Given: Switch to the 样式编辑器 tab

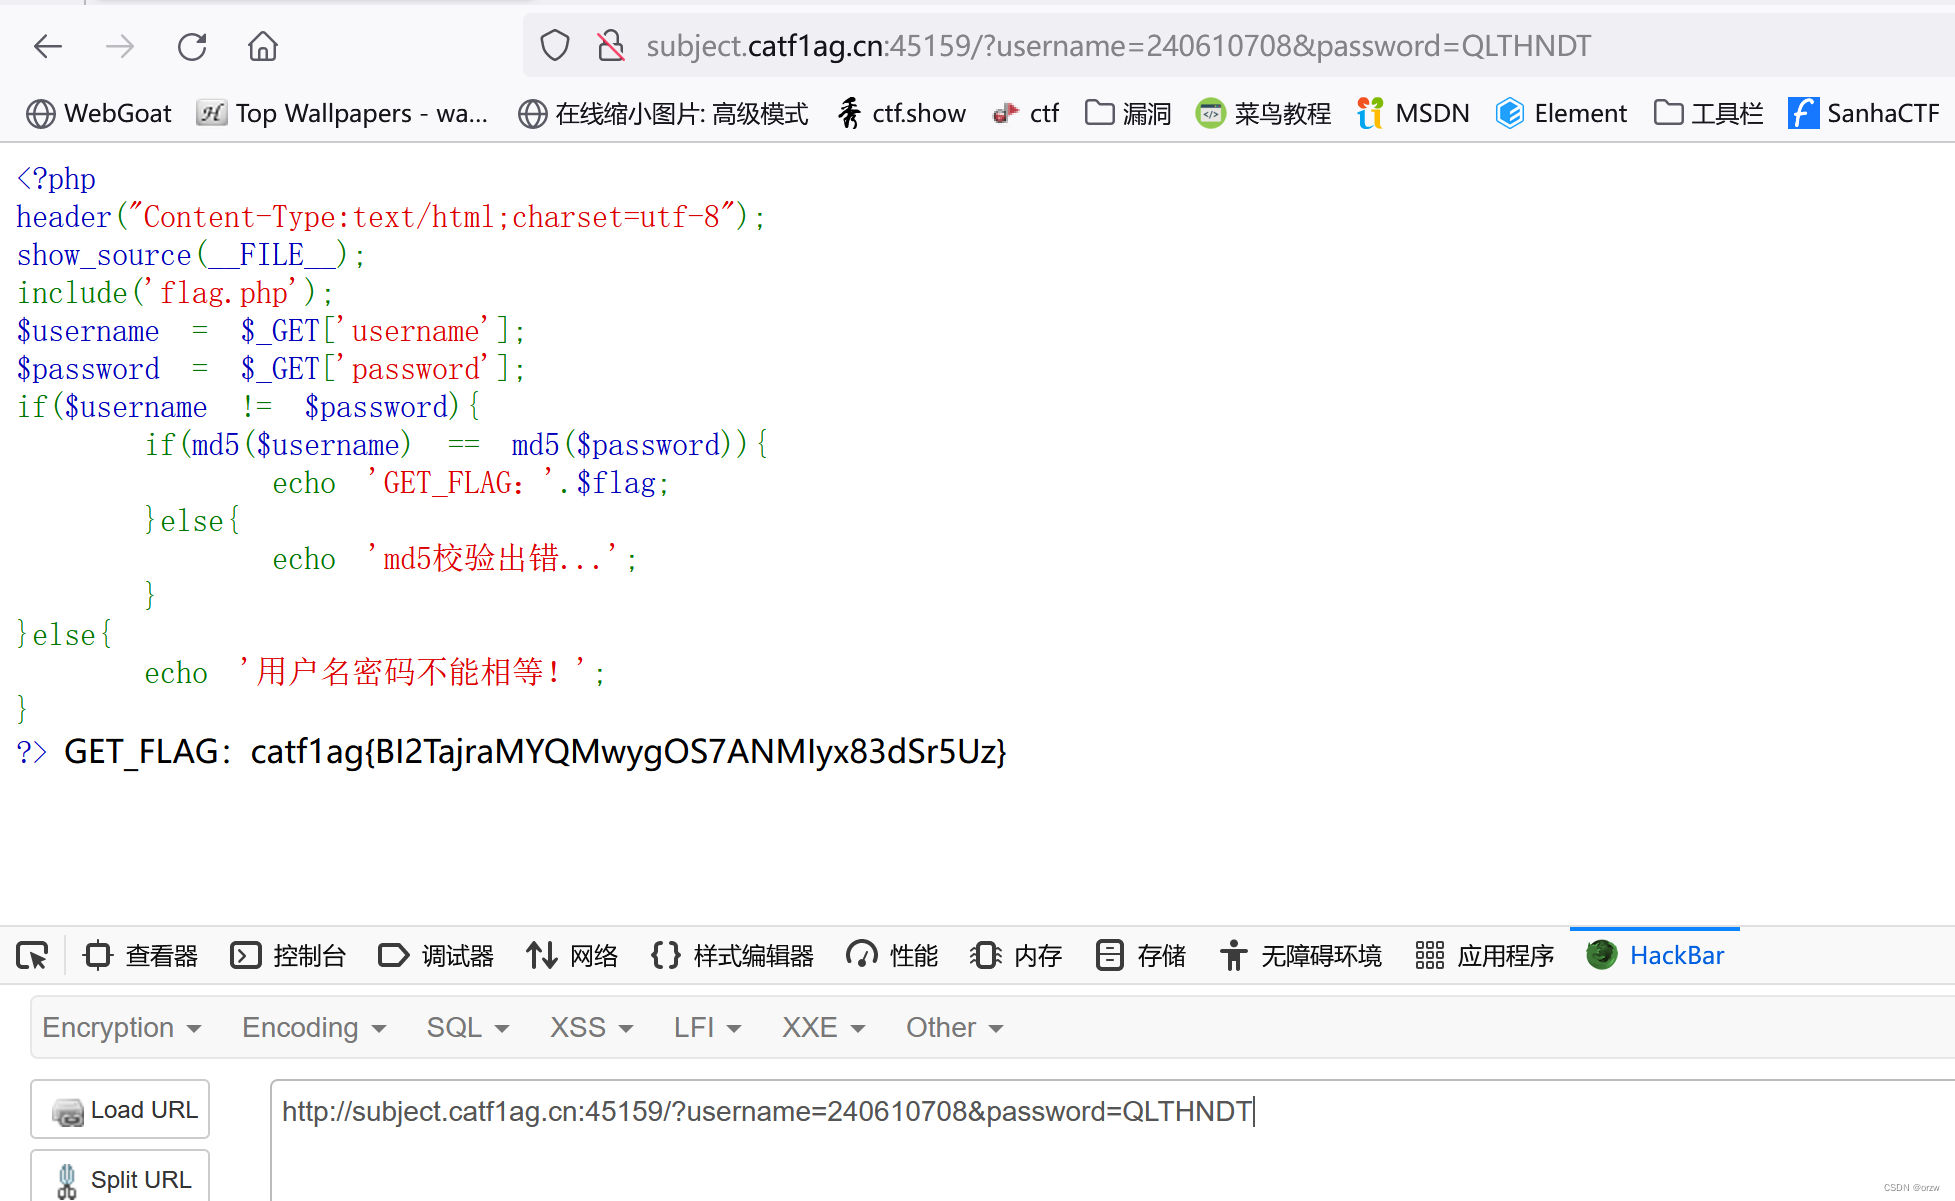Looking at the screenshot, I should tap(732, 956).
